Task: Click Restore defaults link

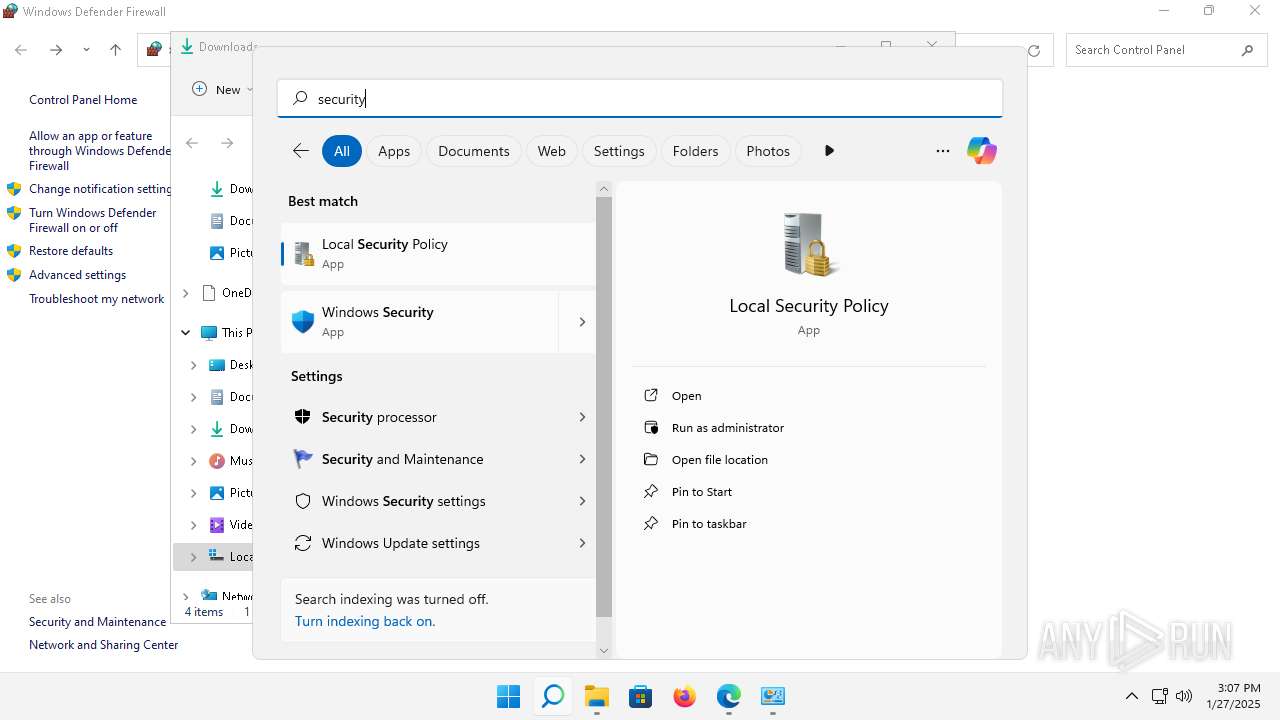Action: (x=71, y=251)
